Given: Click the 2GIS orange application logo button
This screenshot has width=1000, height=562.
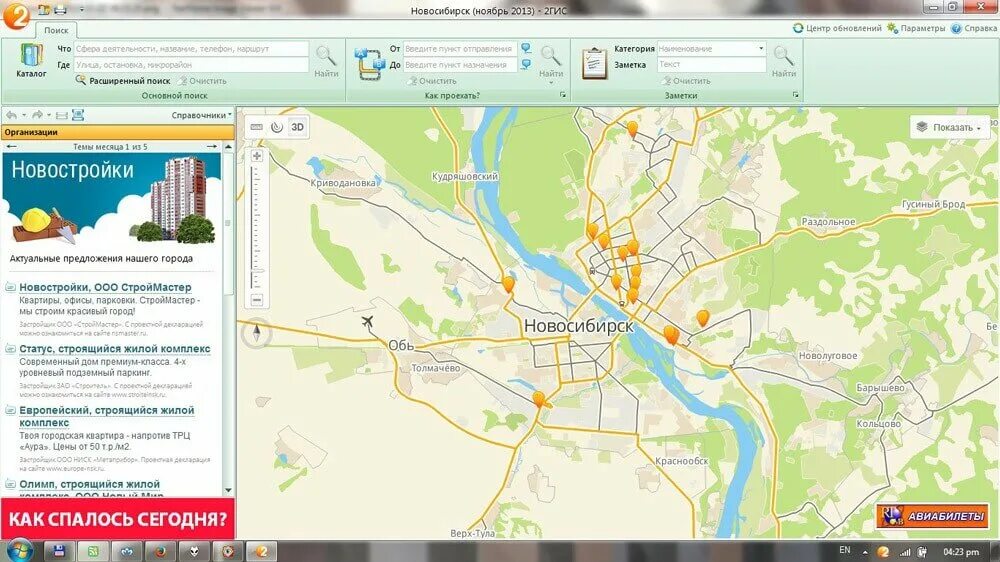Looking at the screenshot, I should [x=16, y=15].
